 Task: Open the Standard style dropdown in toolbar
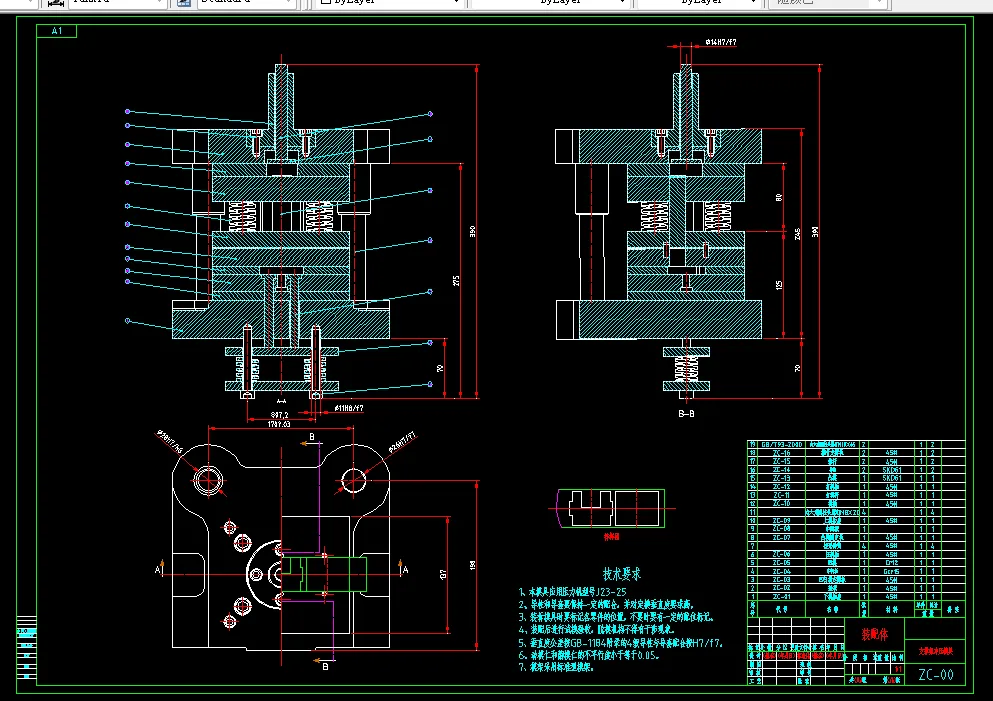tap(247, 2)
